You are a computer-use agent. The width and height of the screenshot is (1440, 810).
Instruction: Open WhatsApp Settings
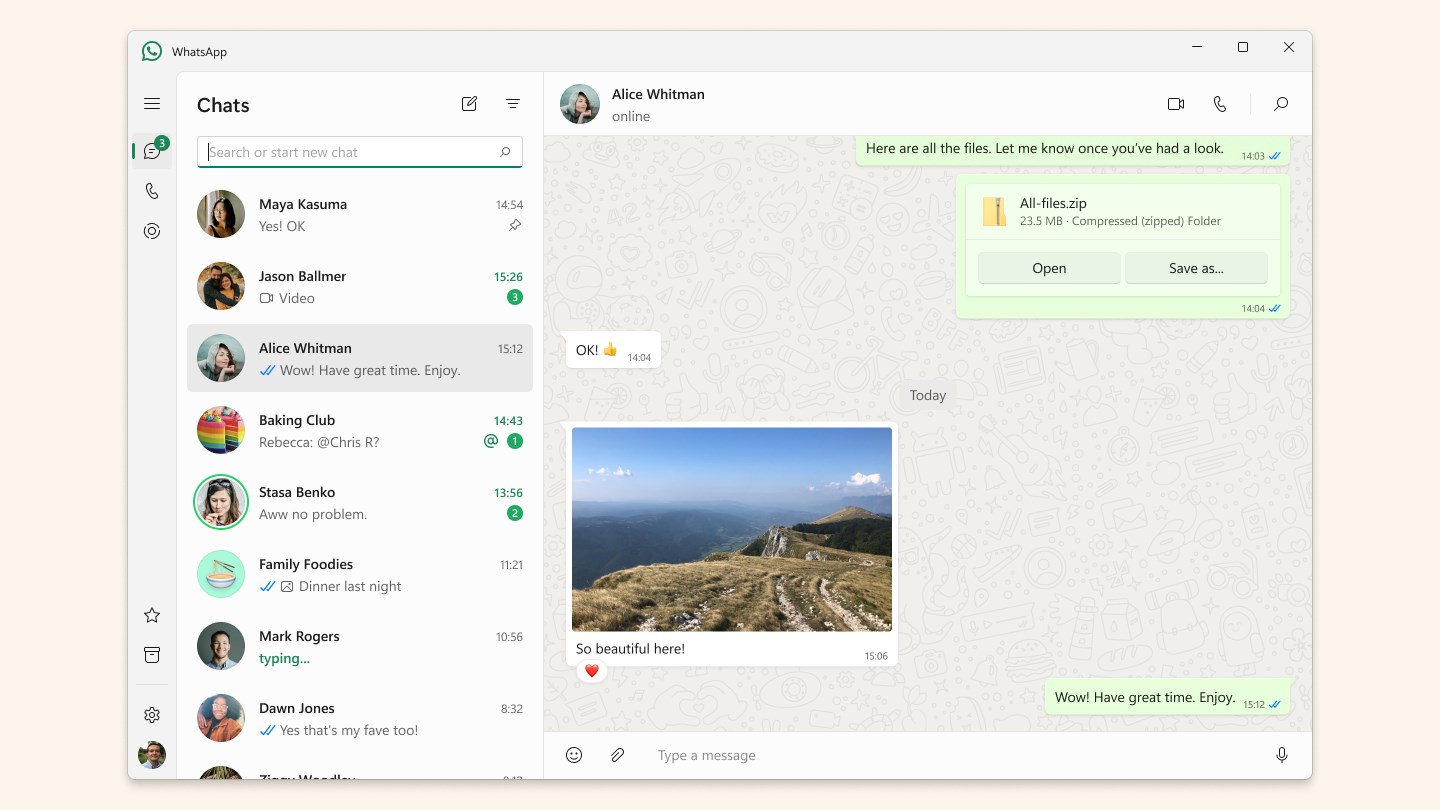pyautogui.click(x=152, y=714)
